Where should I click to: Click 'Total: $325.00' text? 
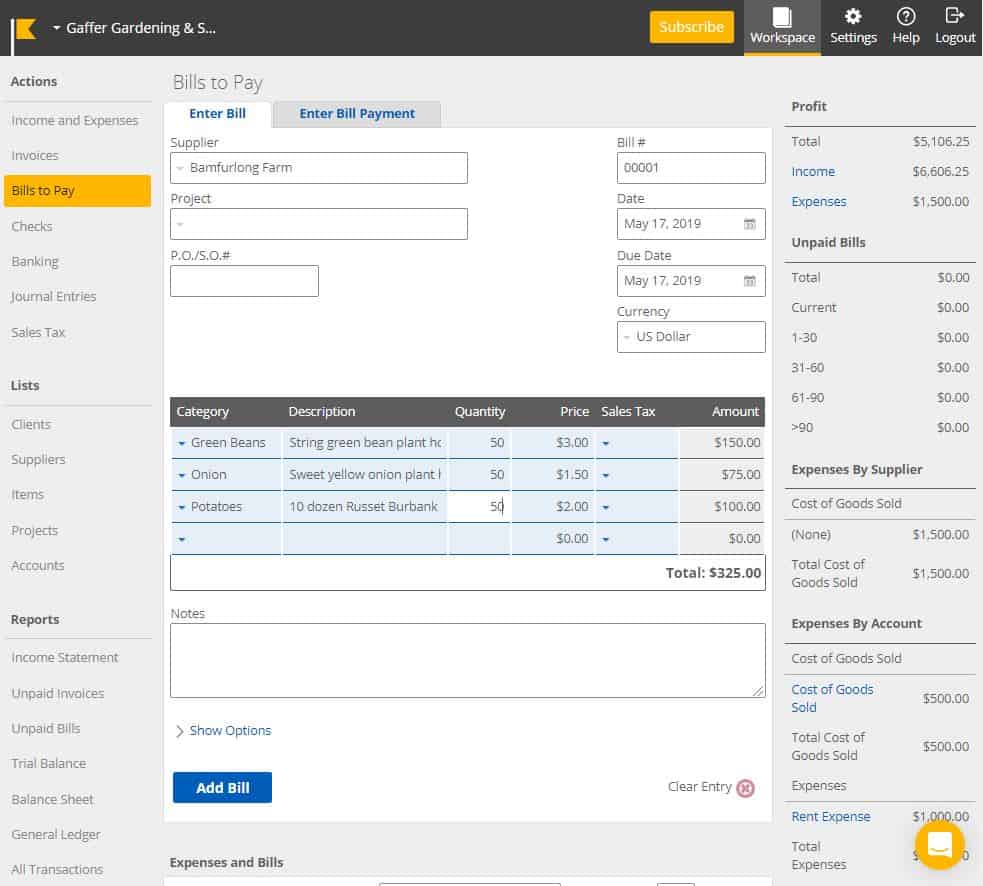[x=713, y=573]
